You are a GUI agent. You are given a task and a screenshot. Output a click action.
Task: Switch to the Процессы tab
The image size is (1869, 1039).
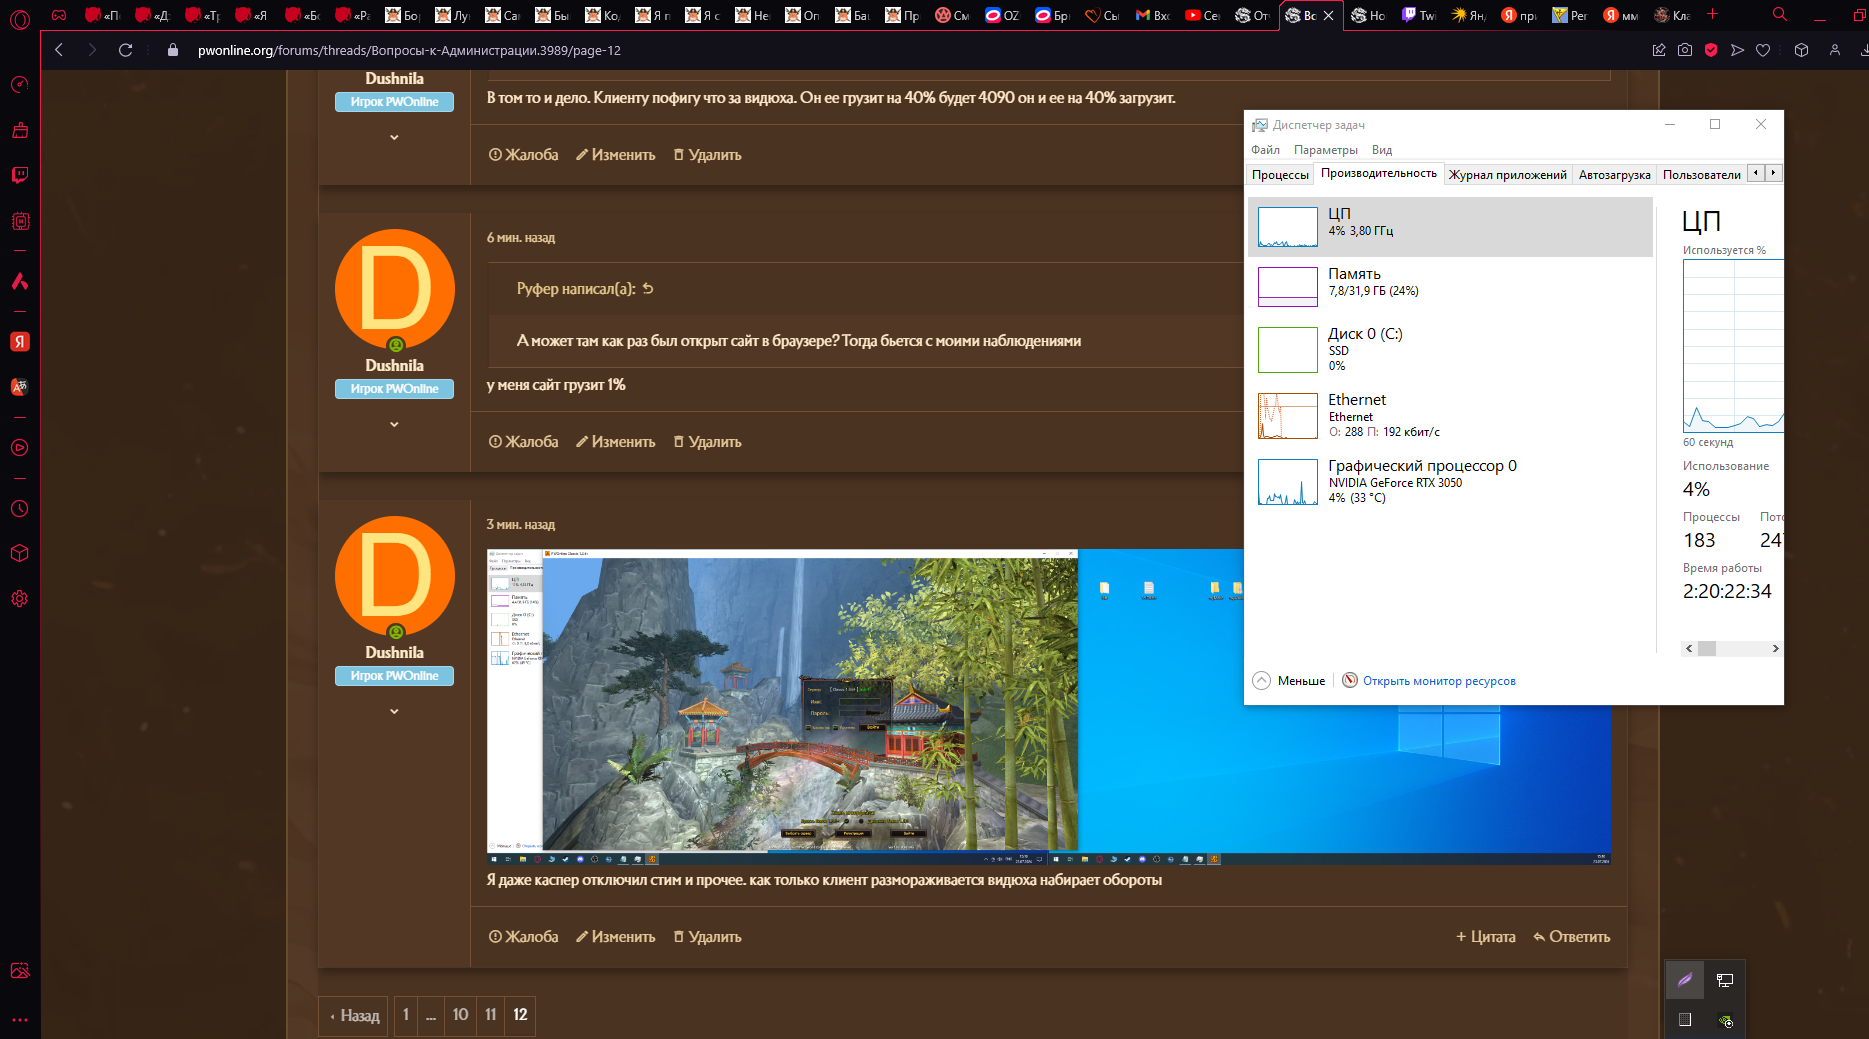point(1280,174)
